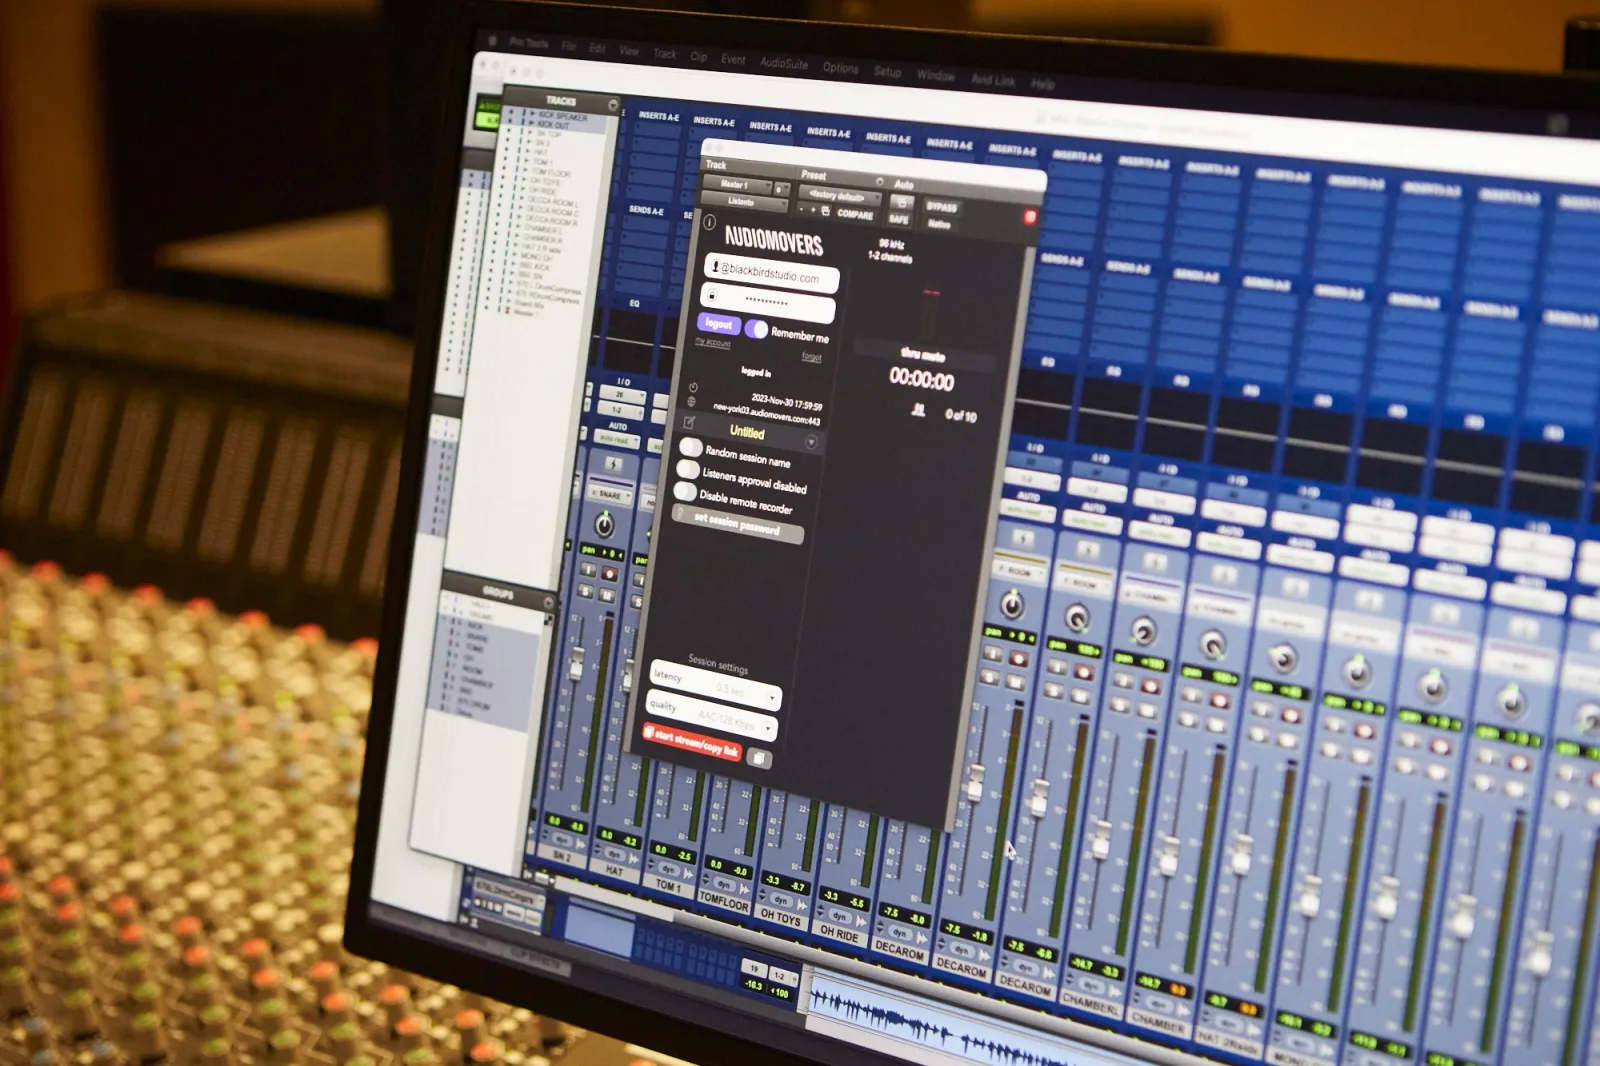Open the my account link
Screen dimensions: 1600x1066
click(713, 343)
